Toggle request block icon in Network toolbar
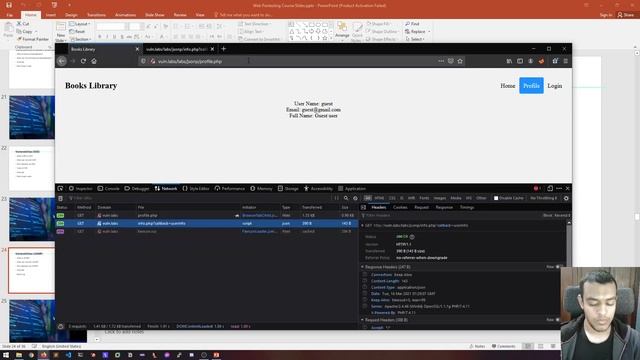640x360 pixels. tap(355, 198)
